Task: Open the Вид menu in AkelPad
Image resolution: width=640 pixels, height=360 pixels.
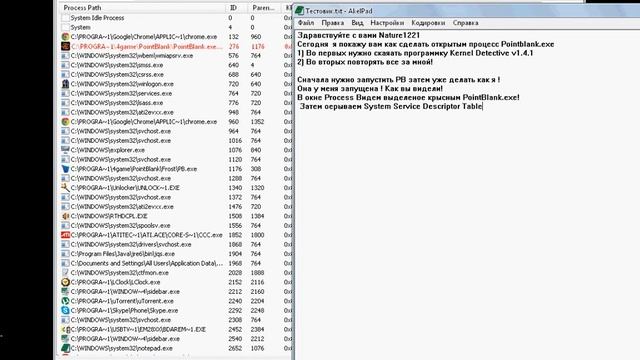Action: pyautogui.click(x=357, y=23)
